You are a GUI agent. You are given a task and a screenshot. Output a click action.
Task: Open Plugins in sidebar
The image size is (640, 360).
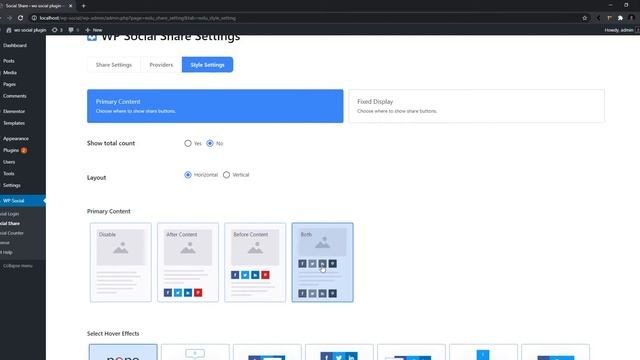point(11,150)
